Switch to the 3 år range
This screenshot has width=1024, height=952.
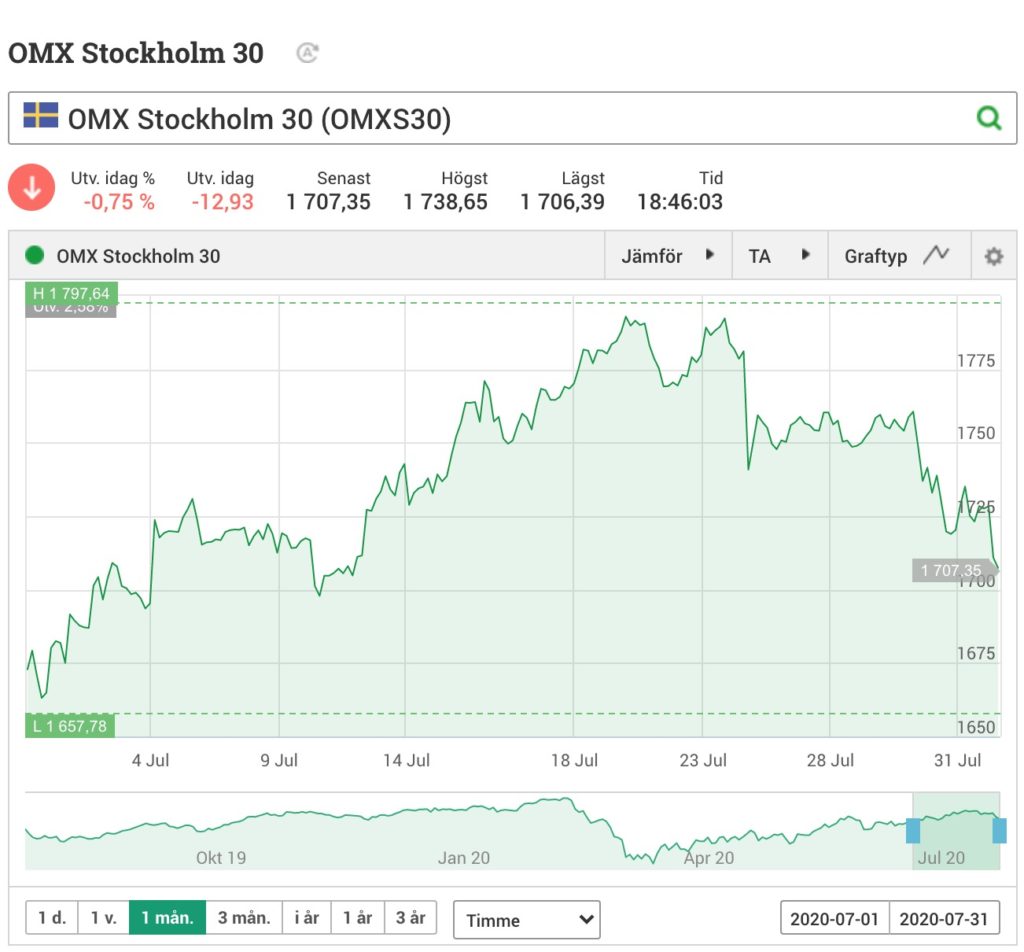tap(410, 917)
